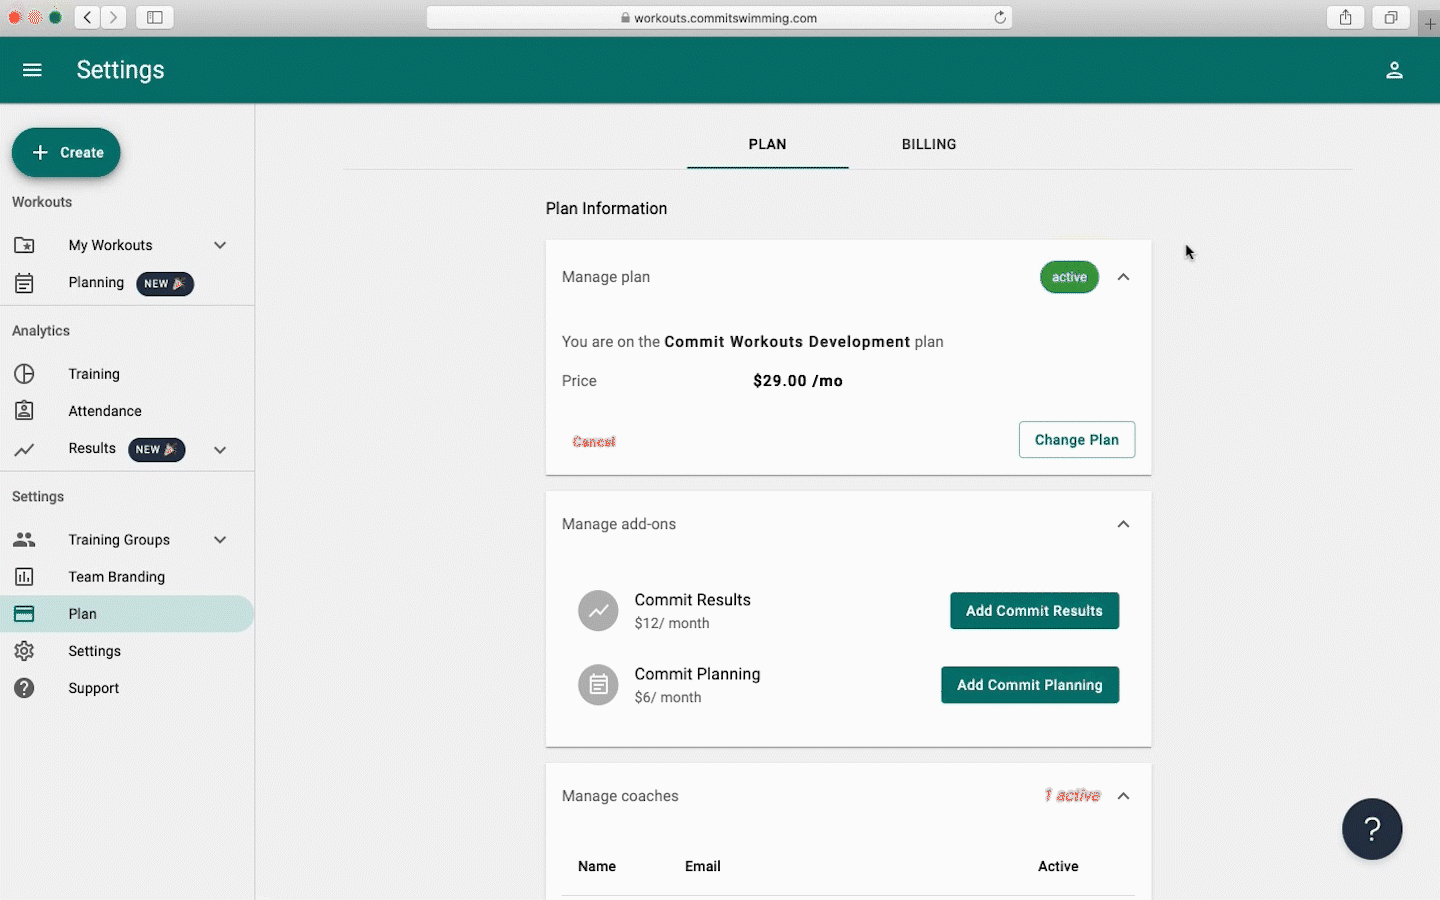Click the Email column header
Viewport: 1440px width, 900px height.
tap(703, 866)
